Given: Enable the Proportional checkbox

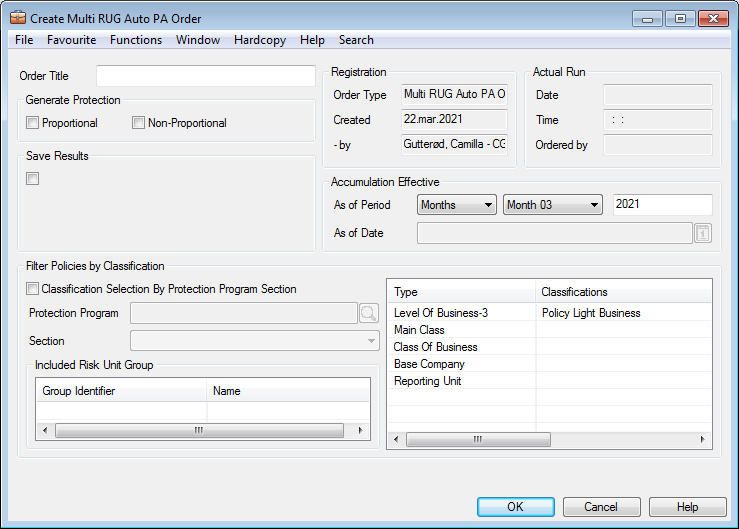Looking at the screenshot, I should (x=32, y=123).
